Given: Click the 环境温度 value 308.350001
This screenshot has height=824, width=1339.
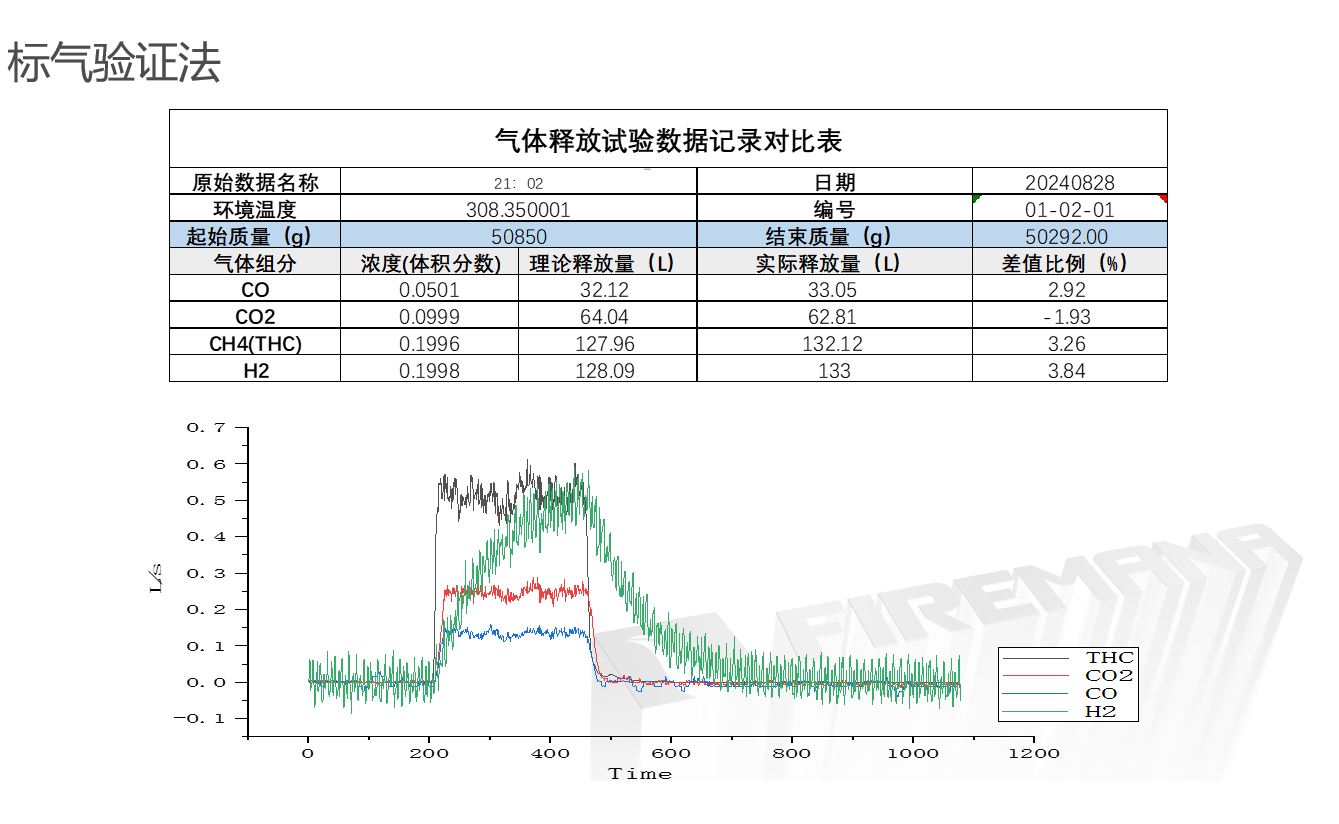Looking at the screenshot, I should click(x=518, y=209).
